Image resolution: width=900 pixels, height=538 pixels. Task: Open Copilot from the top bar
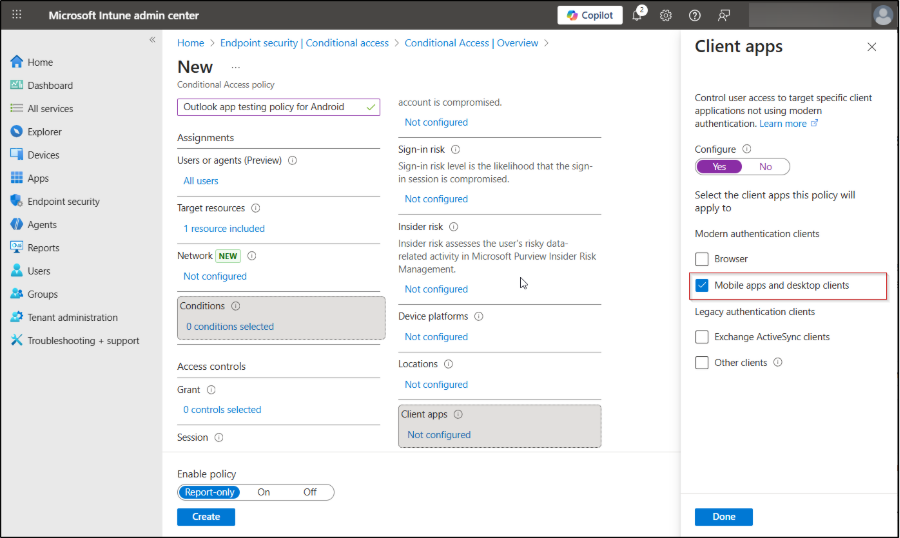pyautogui.click(x=589, y=16)
